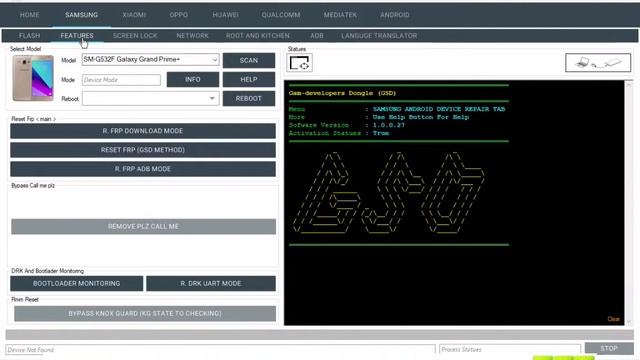Click 'Gsm-developers Dongle (GSD)' console heading

pyautogui.click(x=342, y=93)
